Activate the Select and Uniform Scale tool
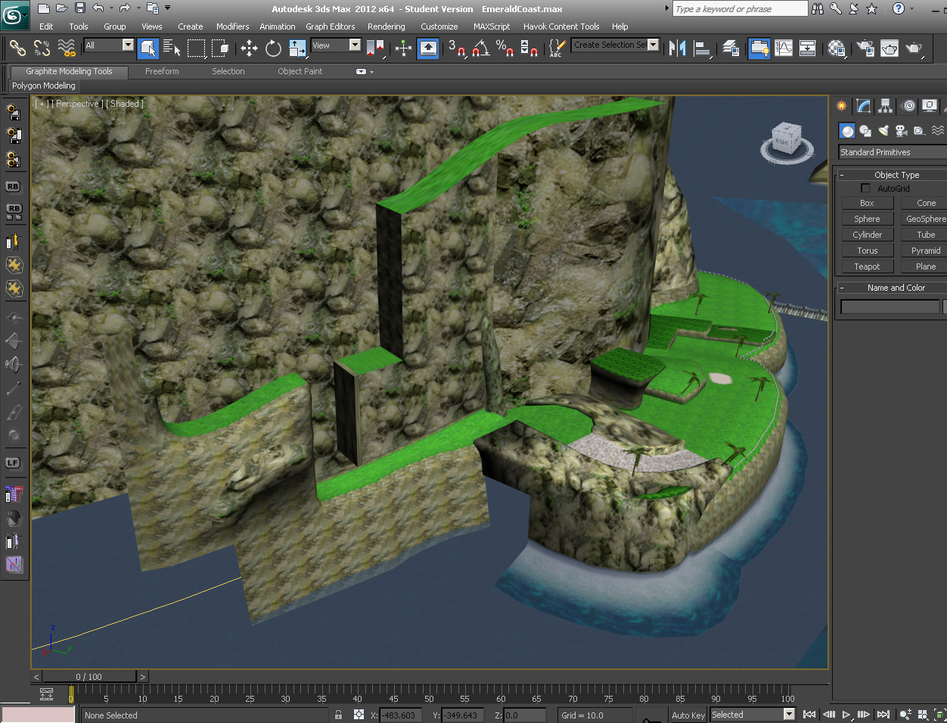Viewport: 947px width, 723px height. 297,48
